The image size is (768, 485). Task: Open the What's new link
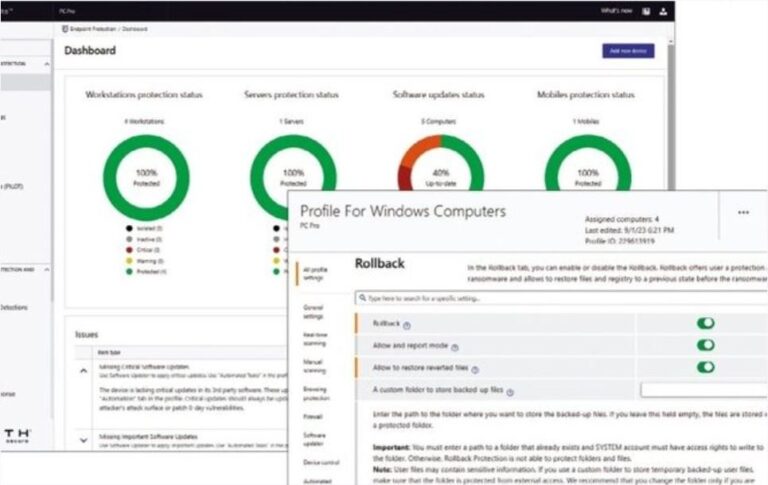coord(615,11)
